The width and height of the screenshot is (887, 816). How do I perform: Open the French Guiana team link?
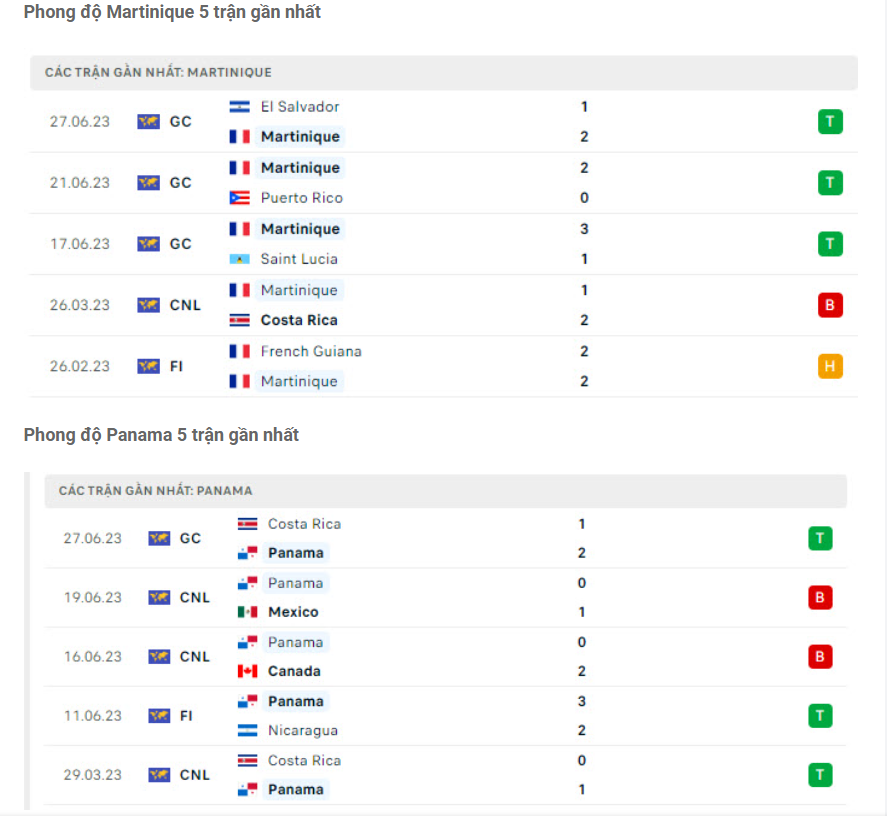point(311,351)
